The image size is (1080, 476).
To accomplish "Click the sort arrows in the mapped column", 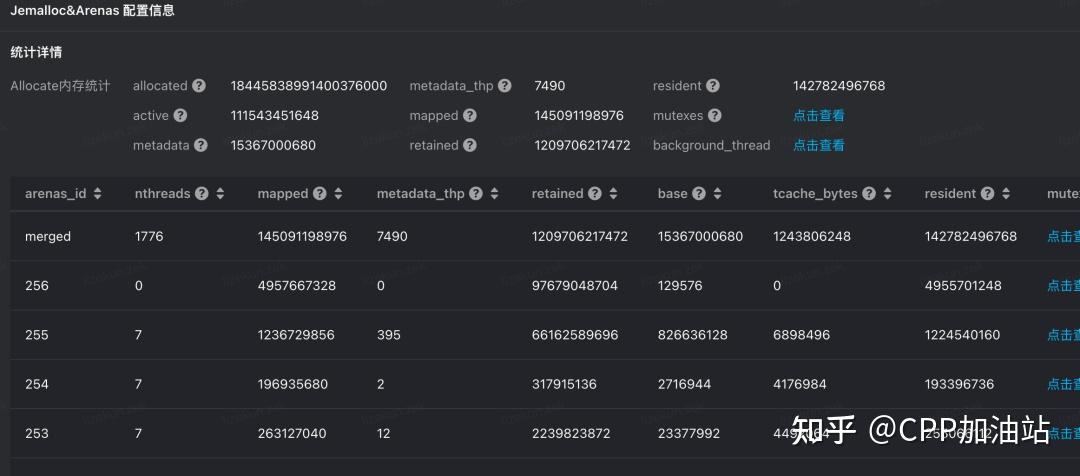I will 338,194.
